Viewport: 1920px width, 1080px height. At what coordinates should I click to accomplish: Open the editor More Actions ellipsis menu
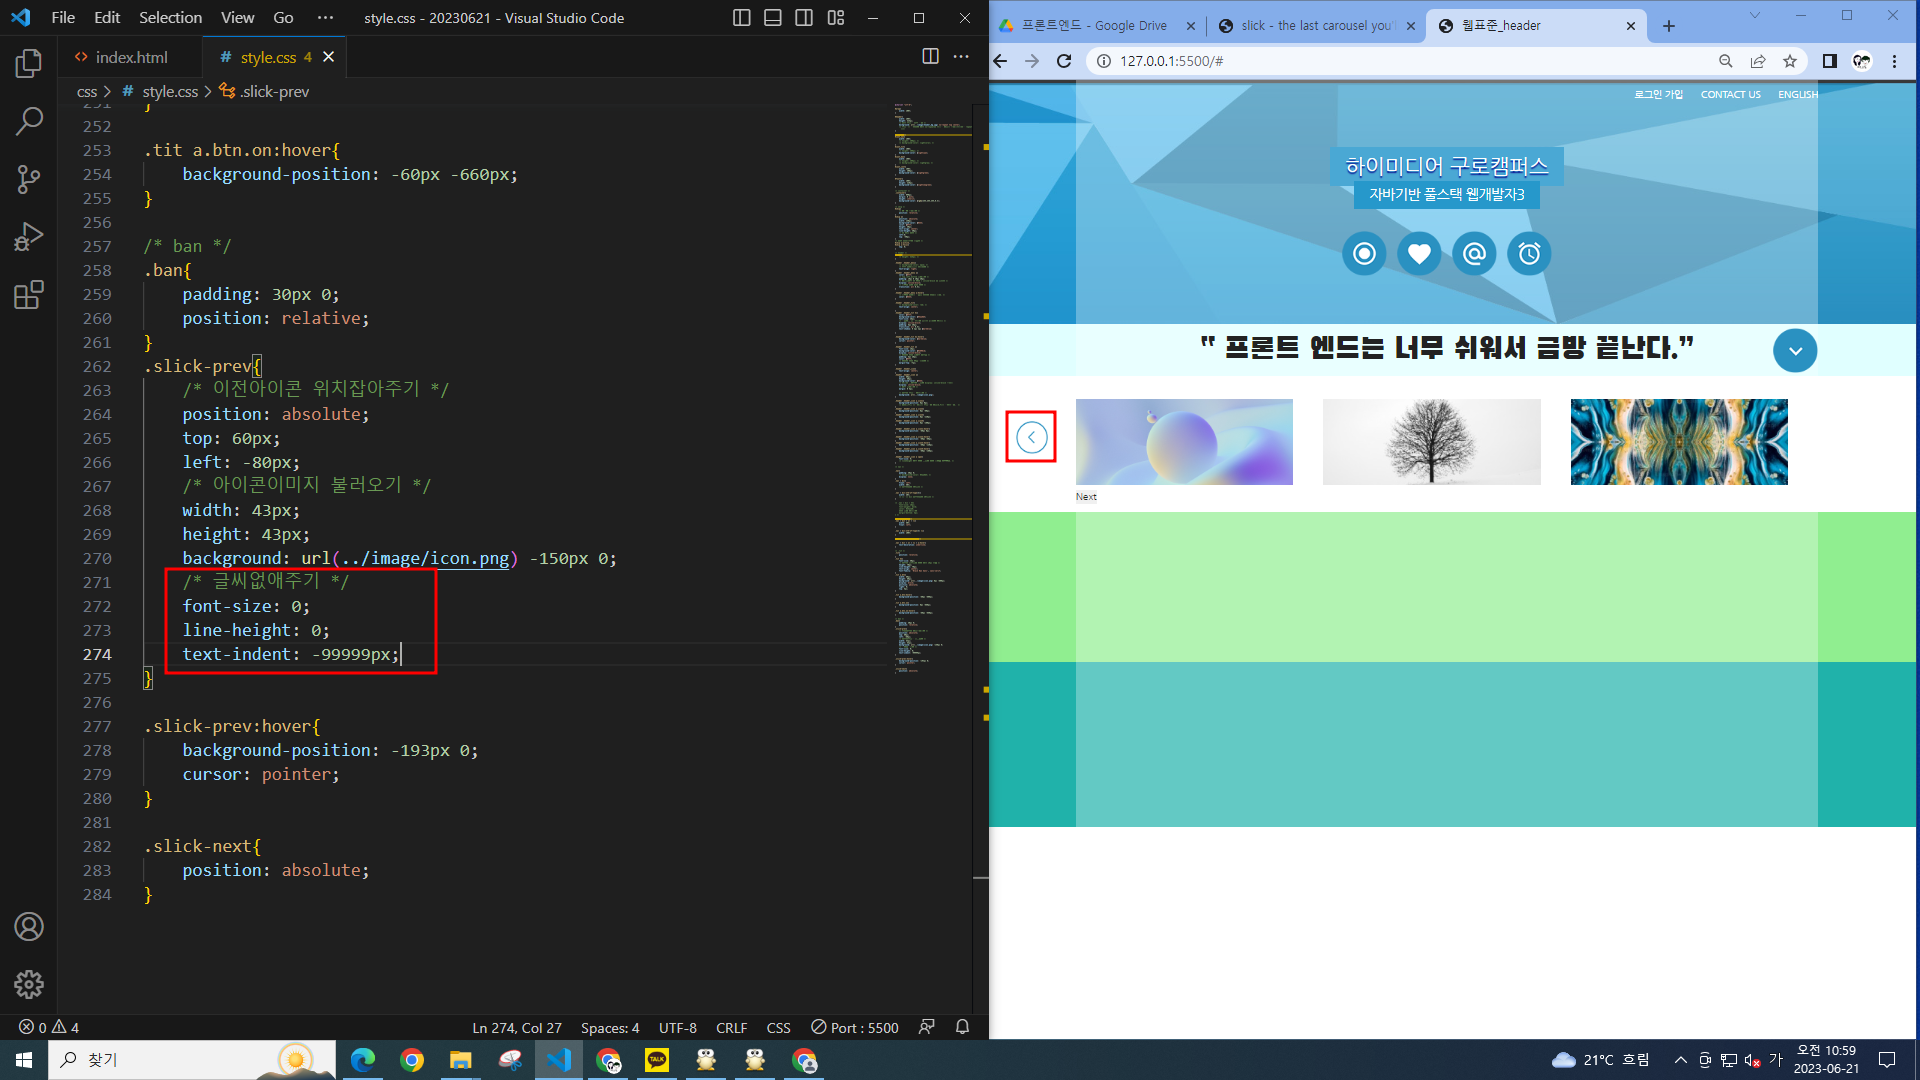tap(961, 57)
